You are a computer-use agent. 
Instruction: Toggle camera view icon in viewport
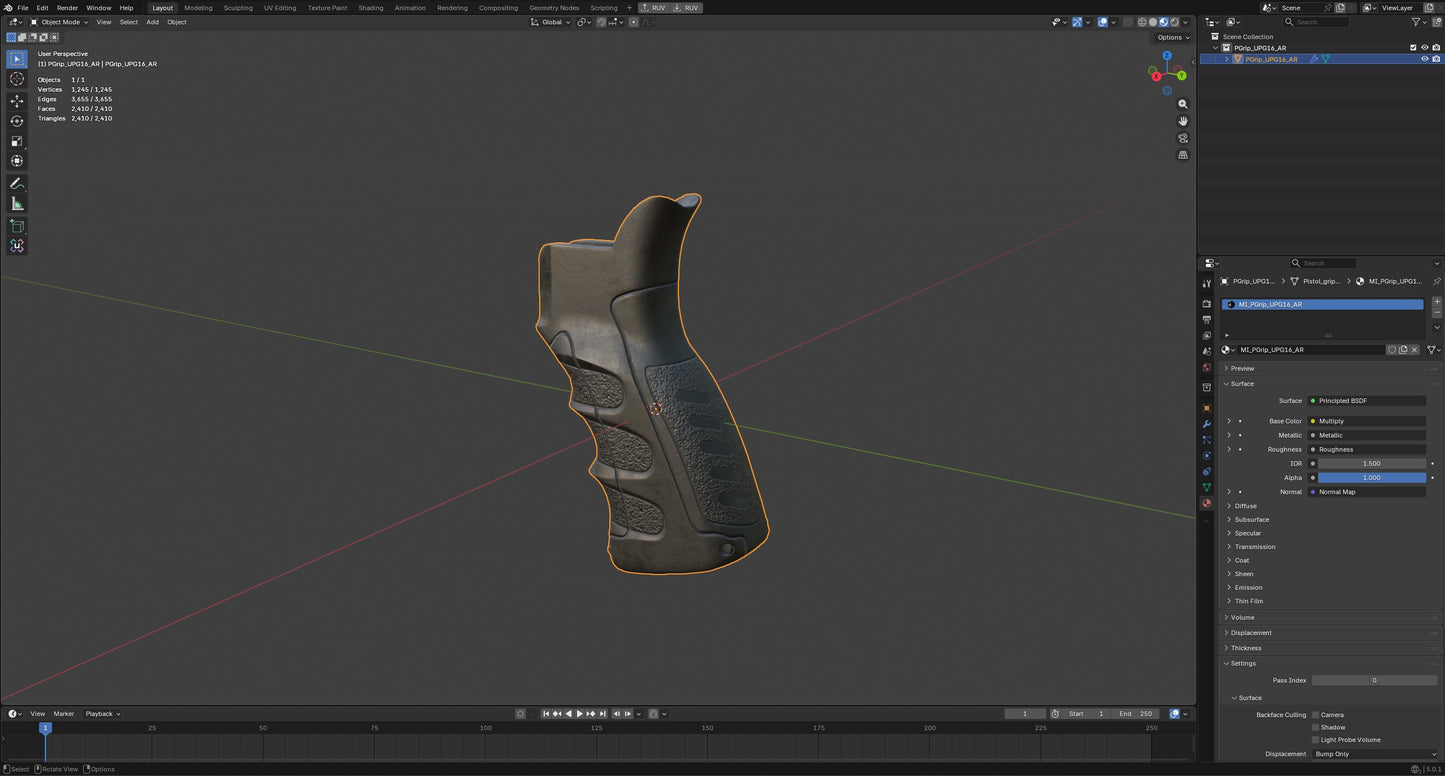[x=1183, y=138]
